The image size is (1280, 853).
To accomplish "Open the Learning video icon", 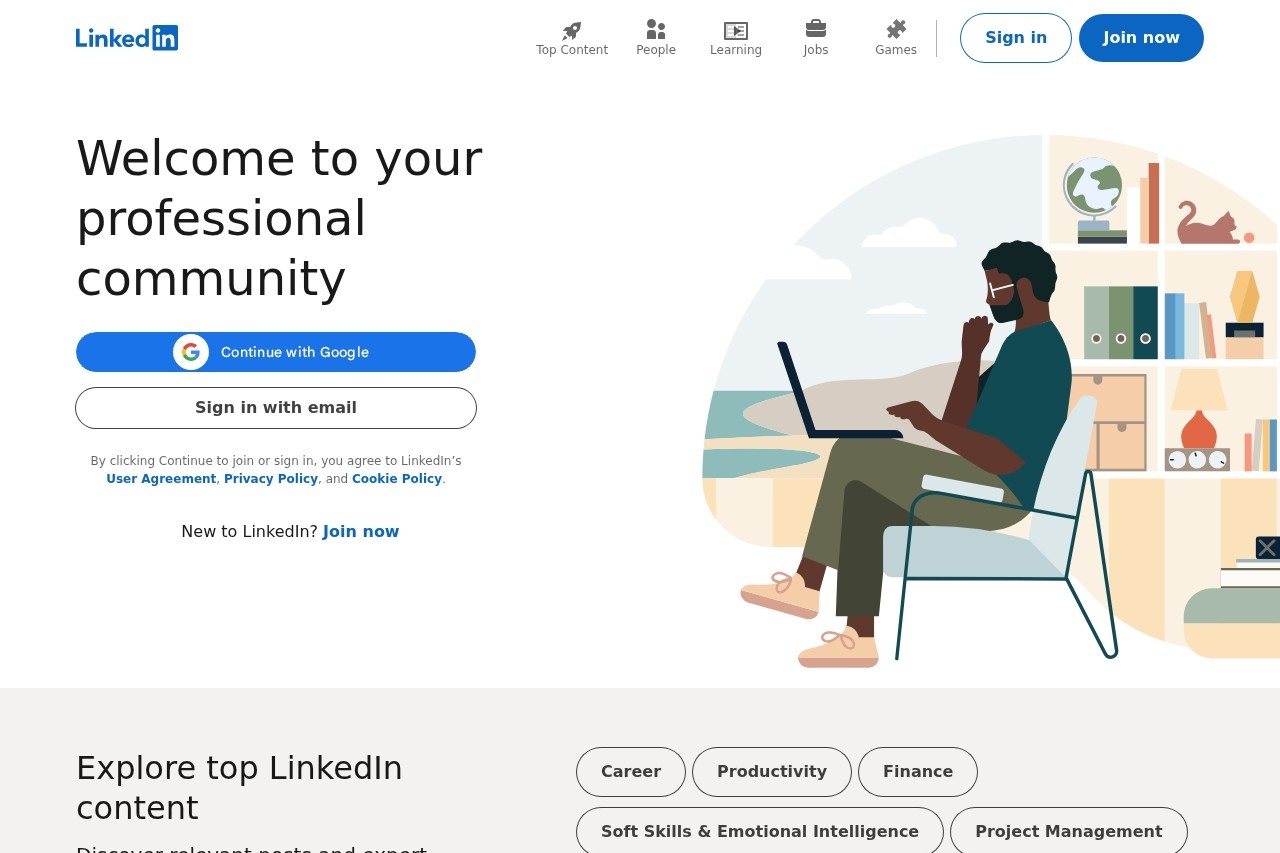I will [736, 30].
